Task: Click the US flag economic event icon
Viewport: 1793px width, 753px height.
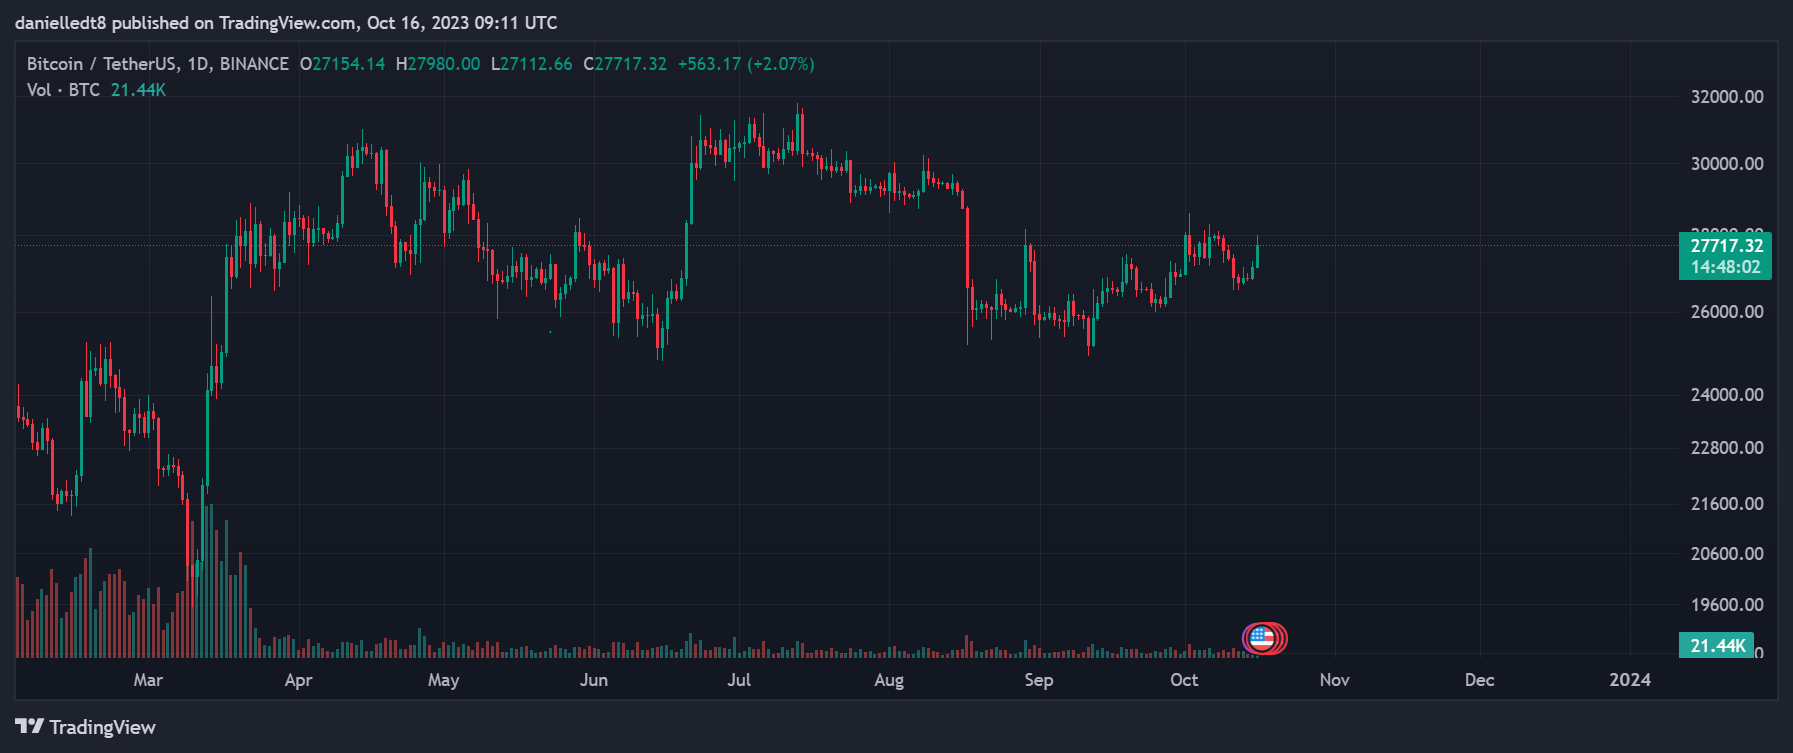Action: (1261, 637)
